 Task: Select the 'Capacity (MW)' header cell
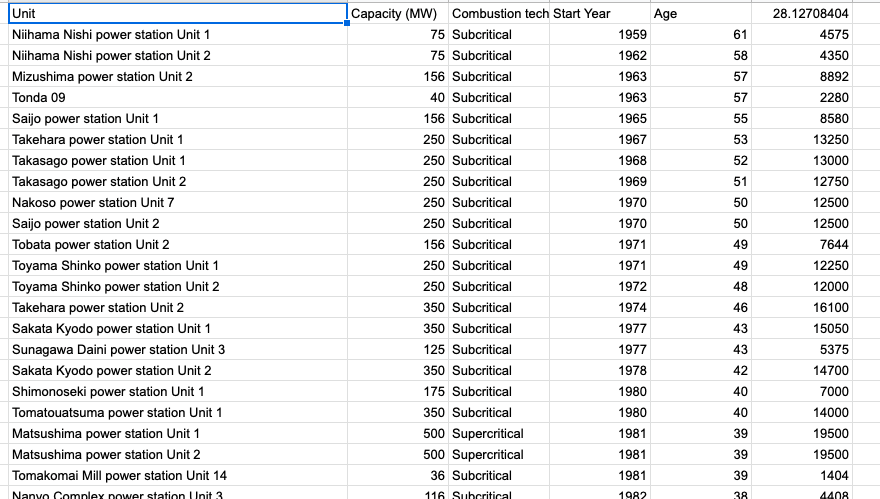(398, 13)
